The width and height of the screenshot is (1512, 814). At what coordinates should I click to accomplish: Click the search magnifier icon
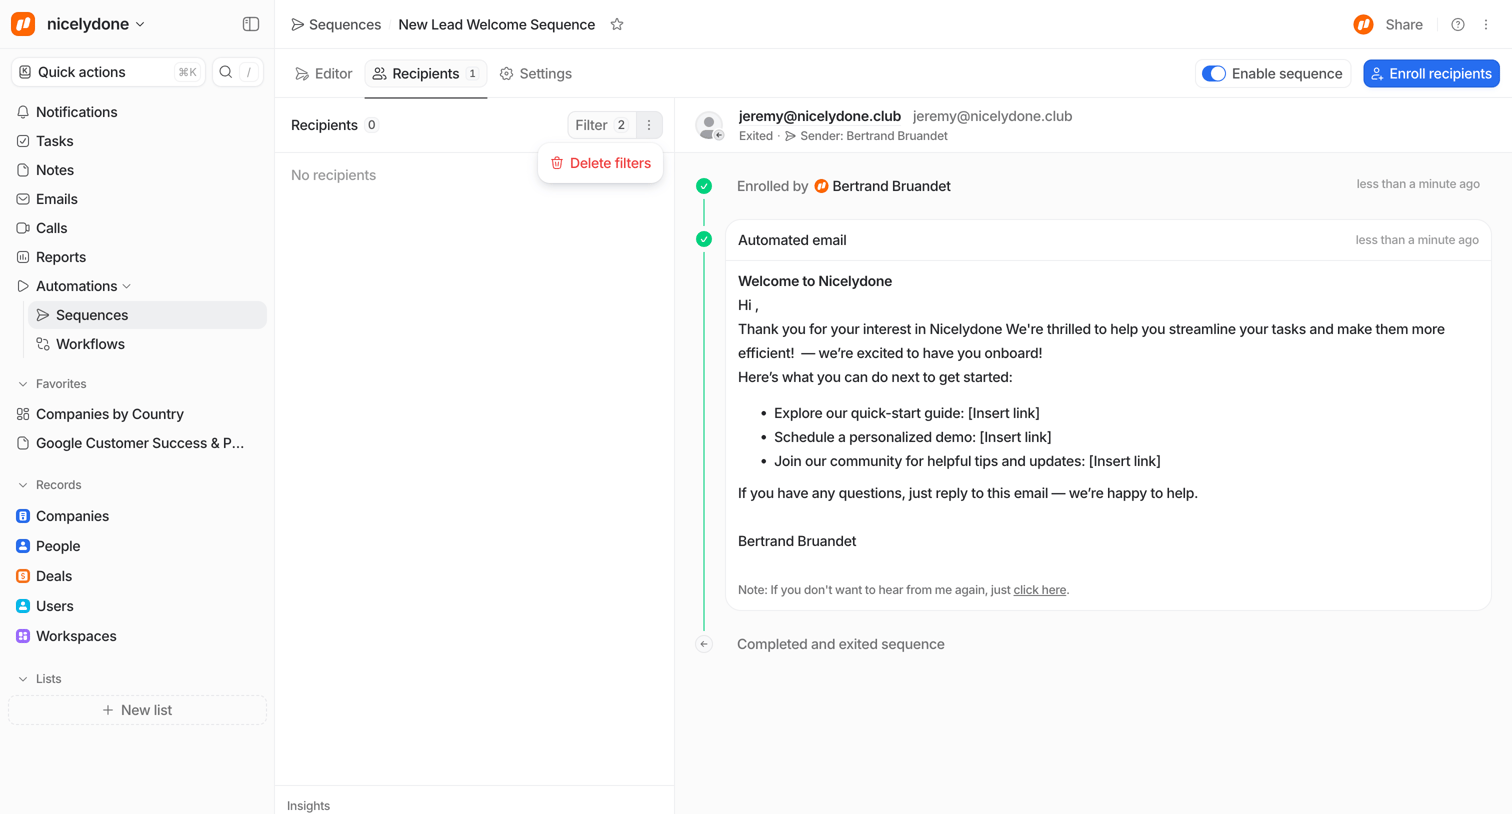coord(226,72)
